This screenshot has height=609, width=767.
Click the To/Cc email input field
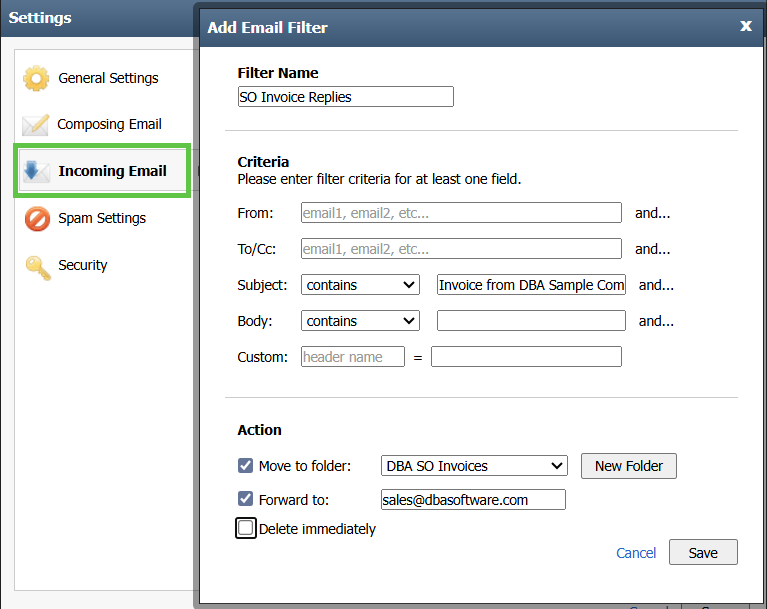(461, 248)
